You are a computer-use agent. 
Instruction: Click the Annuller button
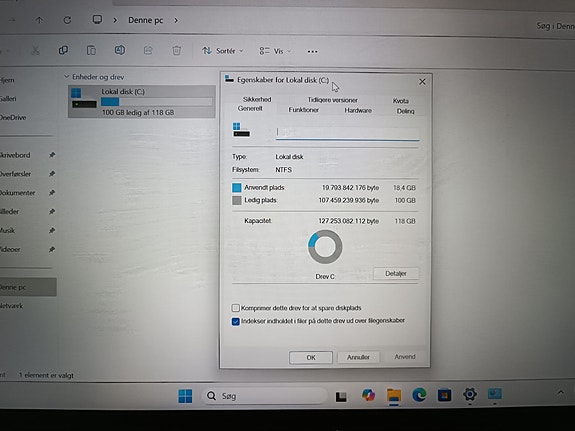point(358,357)
